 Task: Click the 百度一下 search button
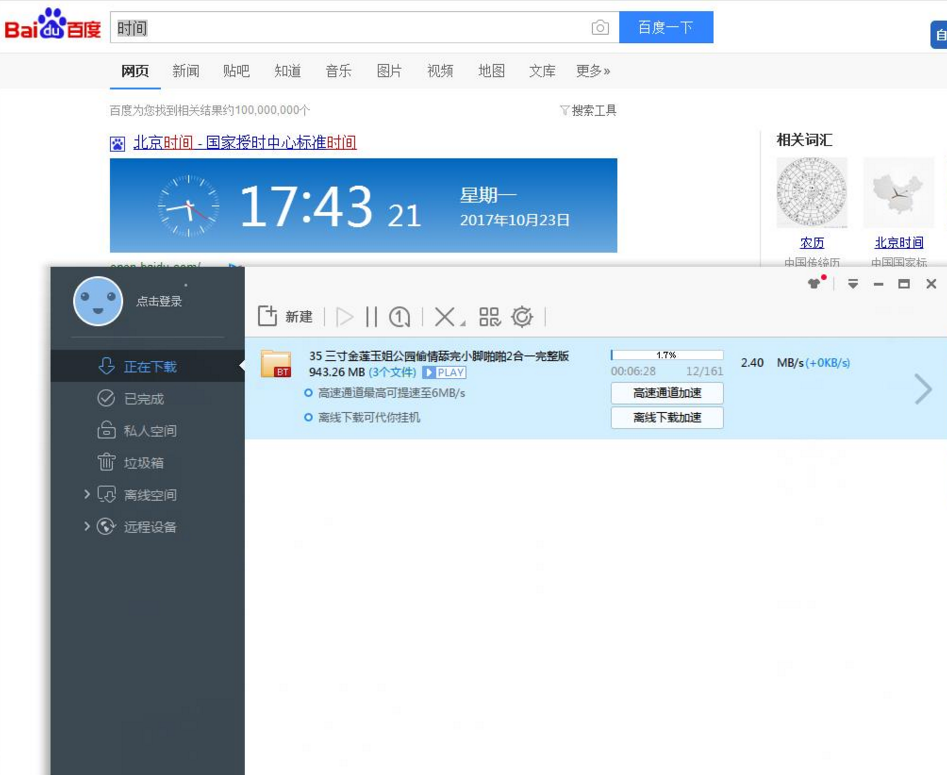point(666,27)
